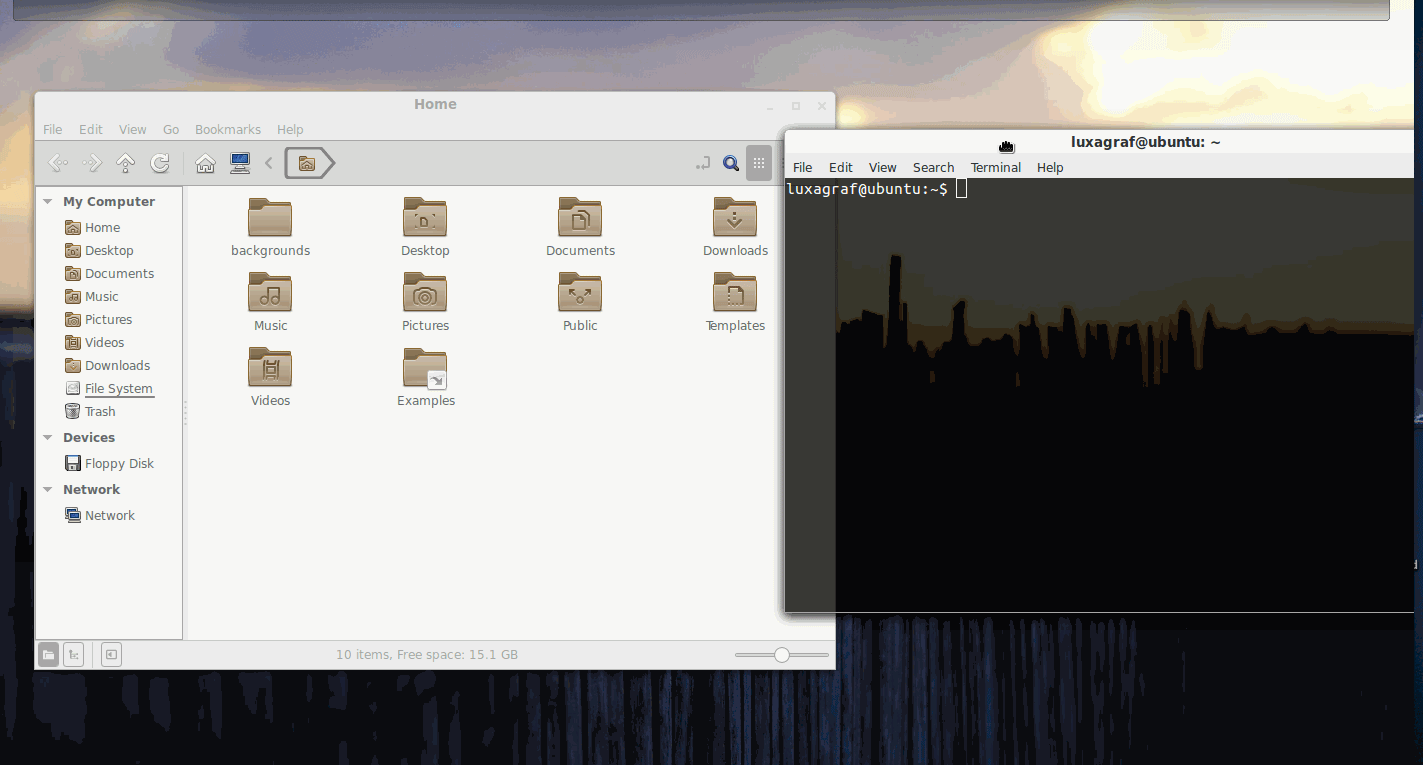Collapse the My Computer sidebar section
Image resolution: width=1423 pixels, height=765 pixels.
point(48,202)
